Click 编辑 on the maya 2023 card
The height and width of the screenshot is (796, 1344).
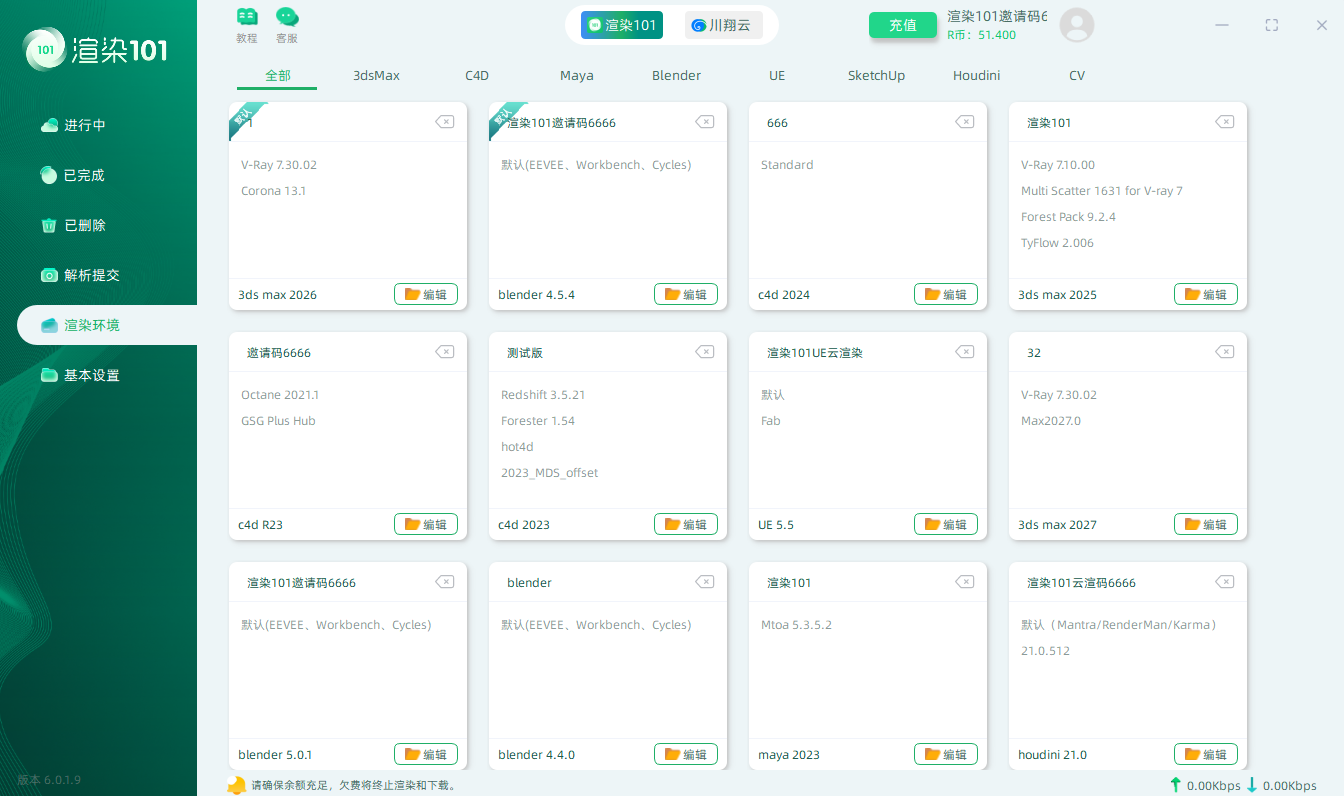click(946, 754)
